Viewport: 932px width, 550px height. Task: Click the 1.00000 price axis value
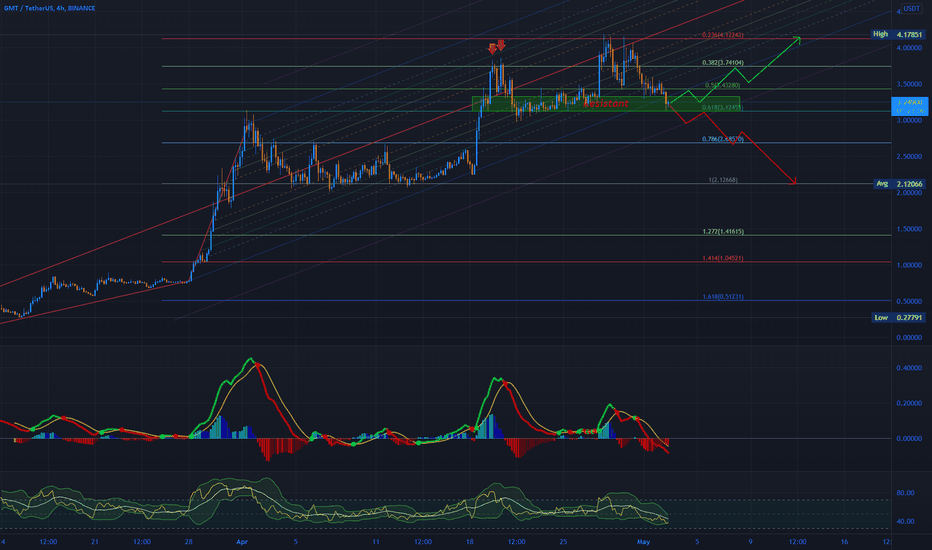pos(909,265)
